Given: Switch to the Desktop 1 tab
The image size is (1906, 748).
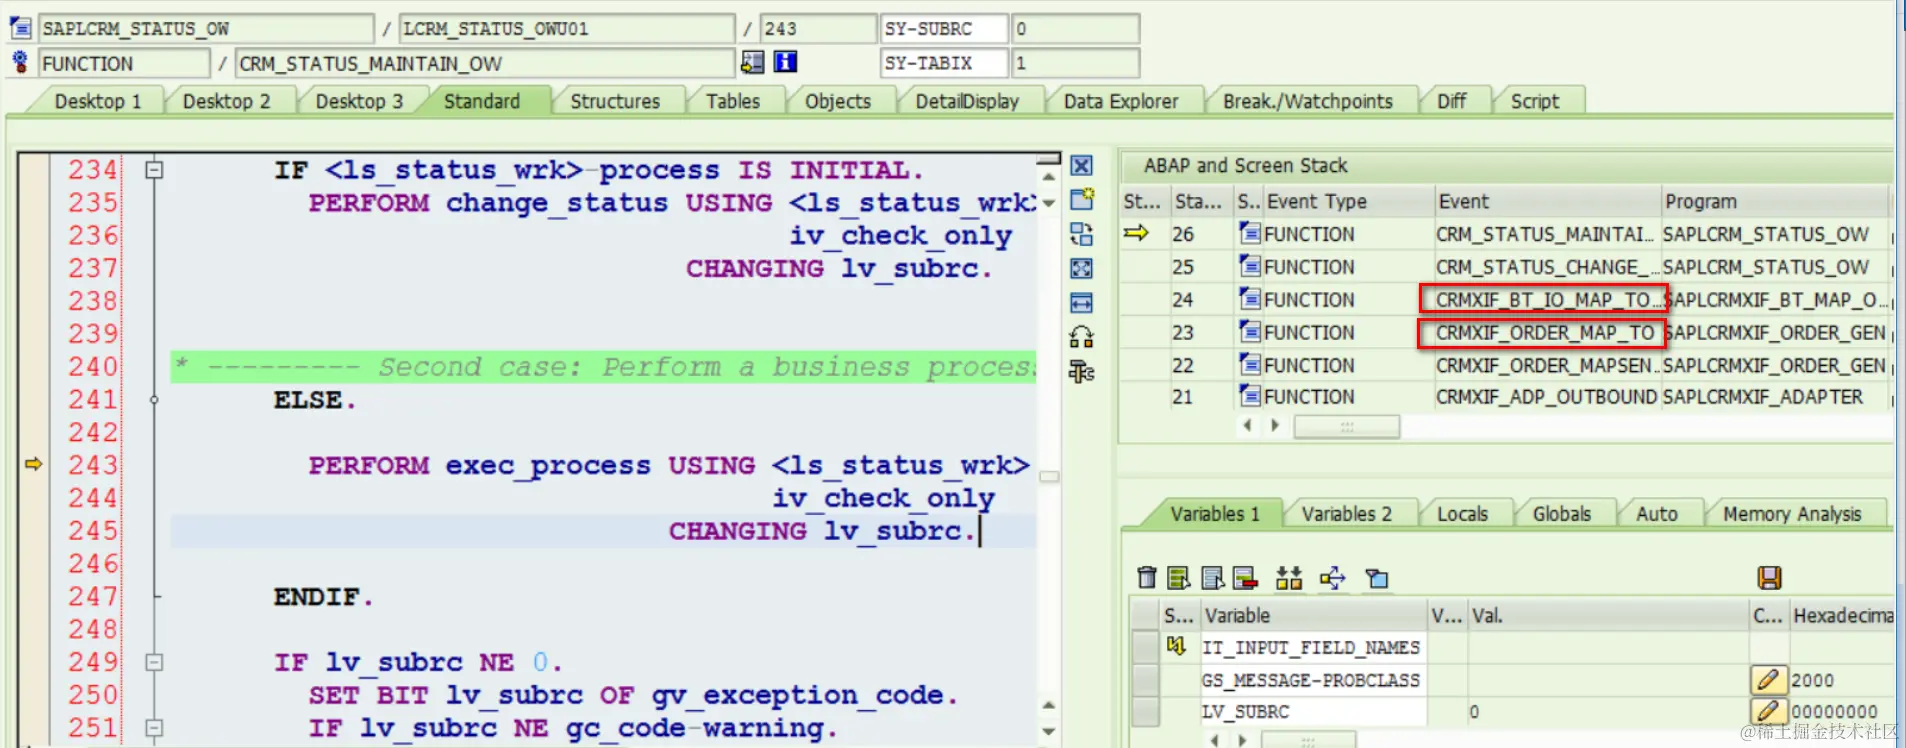Looking at the screenshot, I should pos(97,101).
